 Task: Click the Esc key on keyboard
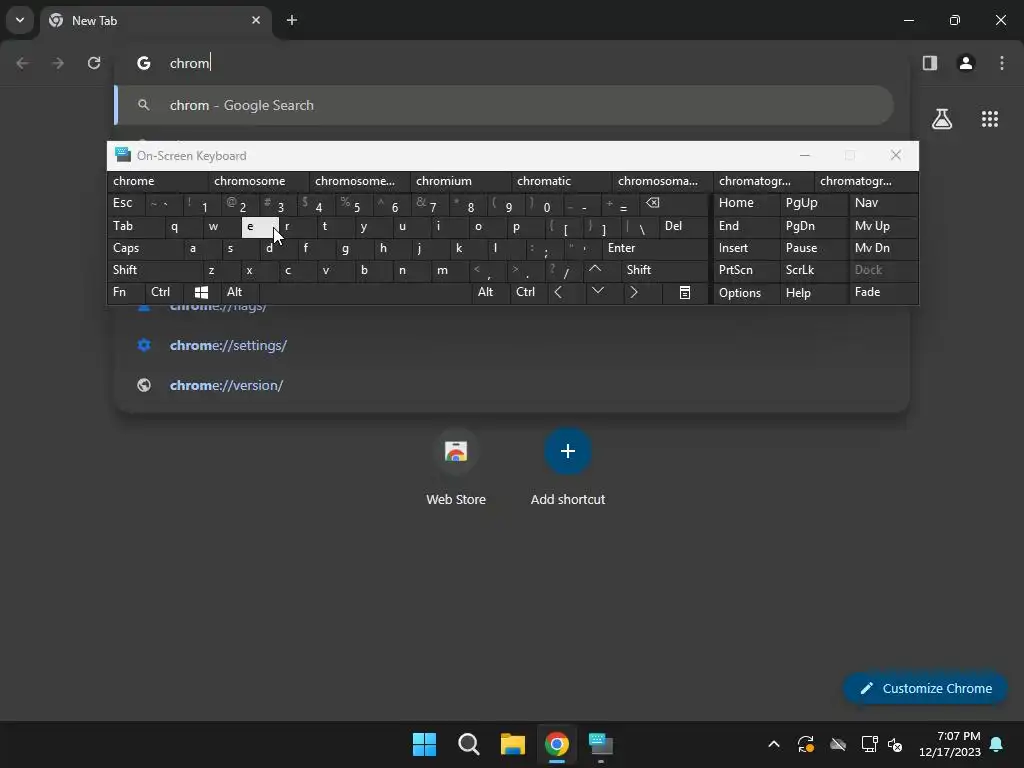(x=125, y=203)
